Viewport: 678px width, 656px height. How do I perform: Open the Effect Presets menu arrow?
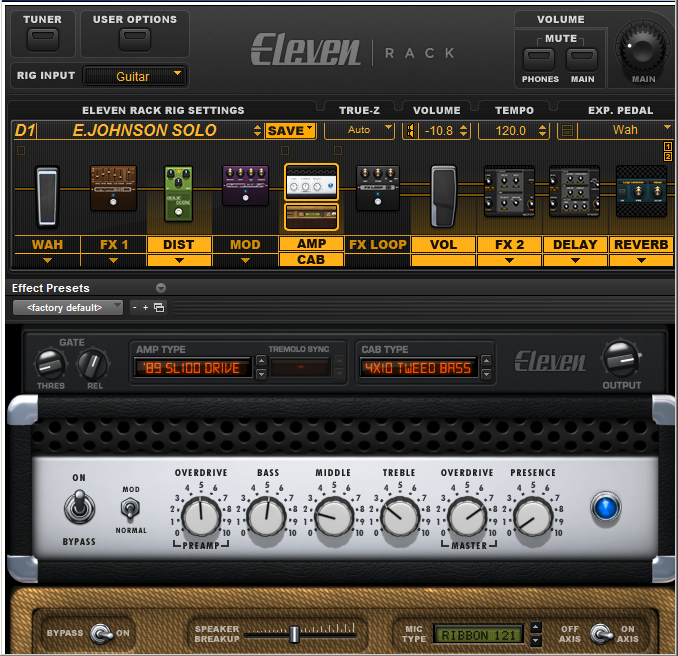(161, 288)
